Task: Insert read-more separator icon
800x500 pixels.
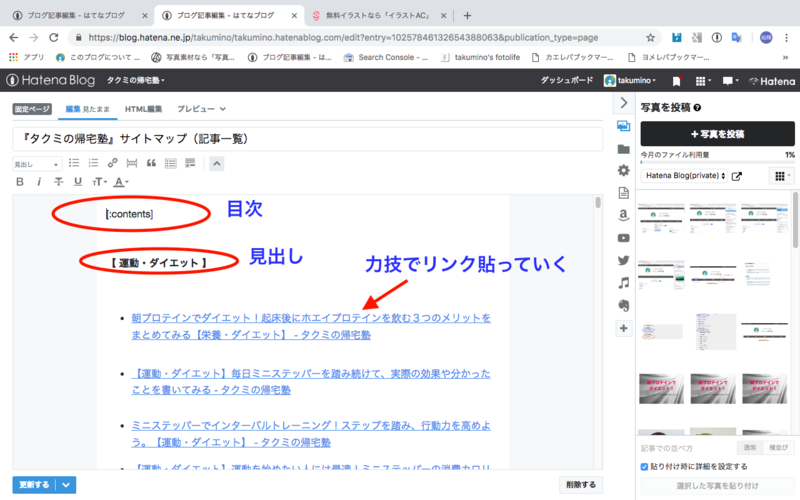Action: click(x=132, y=163)
